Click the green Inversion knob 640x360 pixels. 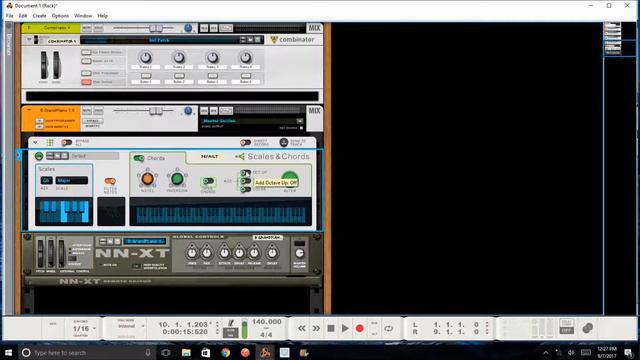click(177, 178)
